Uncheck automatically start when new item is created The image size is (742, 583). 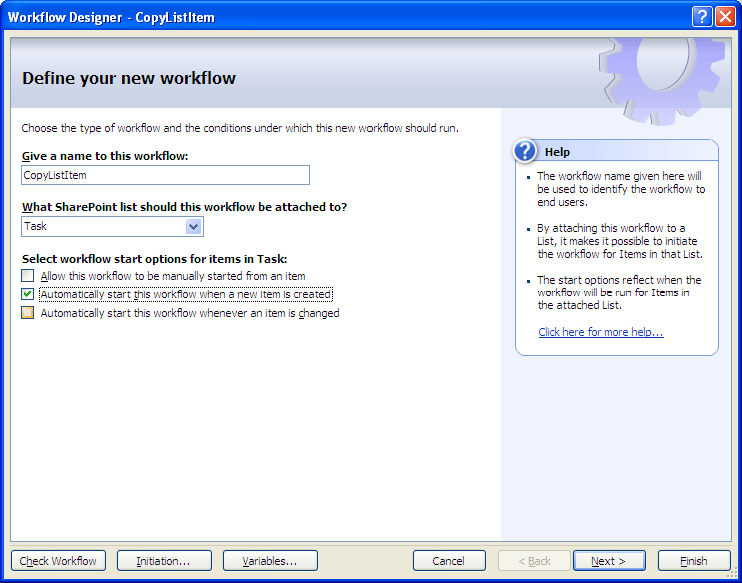pos(27,294)
